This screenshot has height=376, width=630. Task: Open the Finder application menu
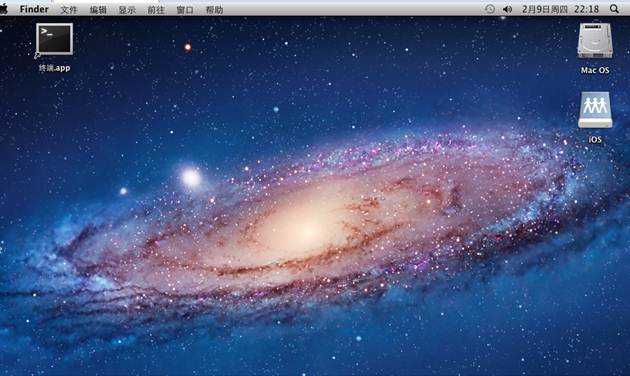tap(34, 9)
